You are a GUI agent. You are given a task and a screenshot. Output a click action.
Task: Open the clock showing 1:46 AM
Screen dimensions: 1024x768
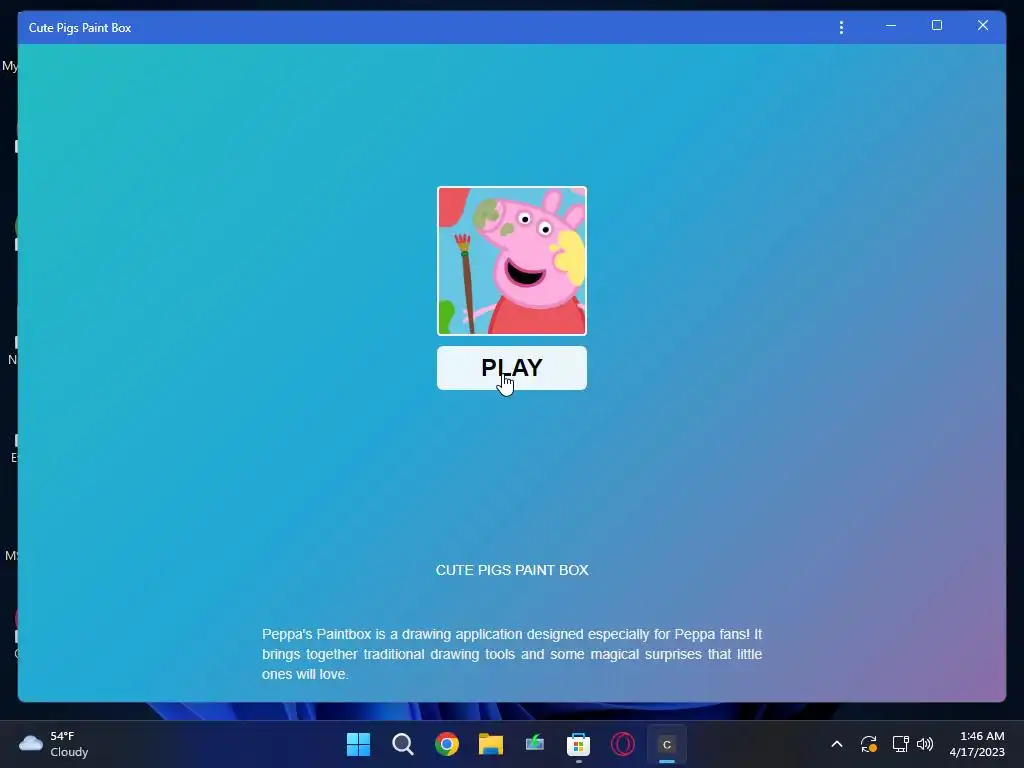pos(976,744)
